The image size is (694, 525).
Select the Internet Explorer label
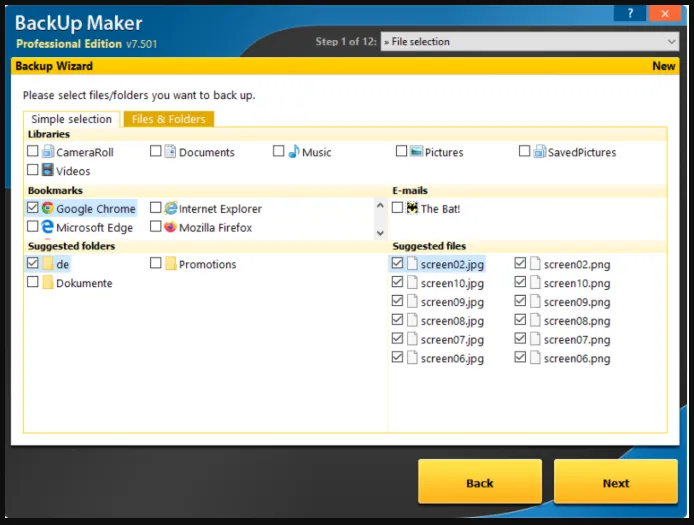220,209
